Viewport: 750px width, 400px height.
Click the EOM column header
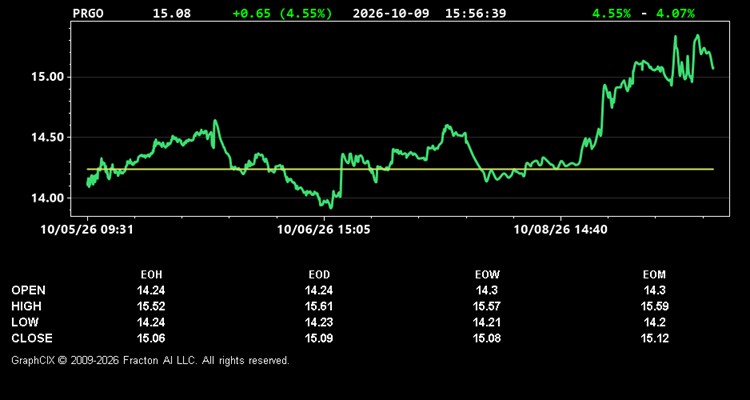654,275
